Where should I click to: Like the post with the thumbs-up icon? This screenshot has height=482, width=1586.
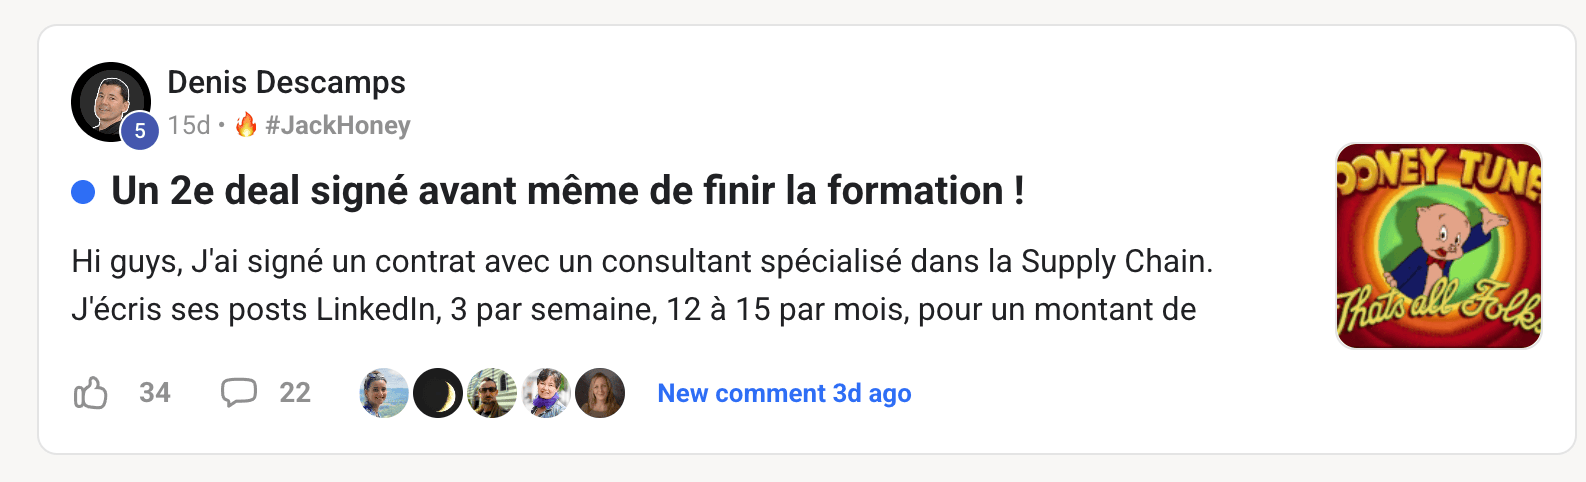tap(91, 393)
